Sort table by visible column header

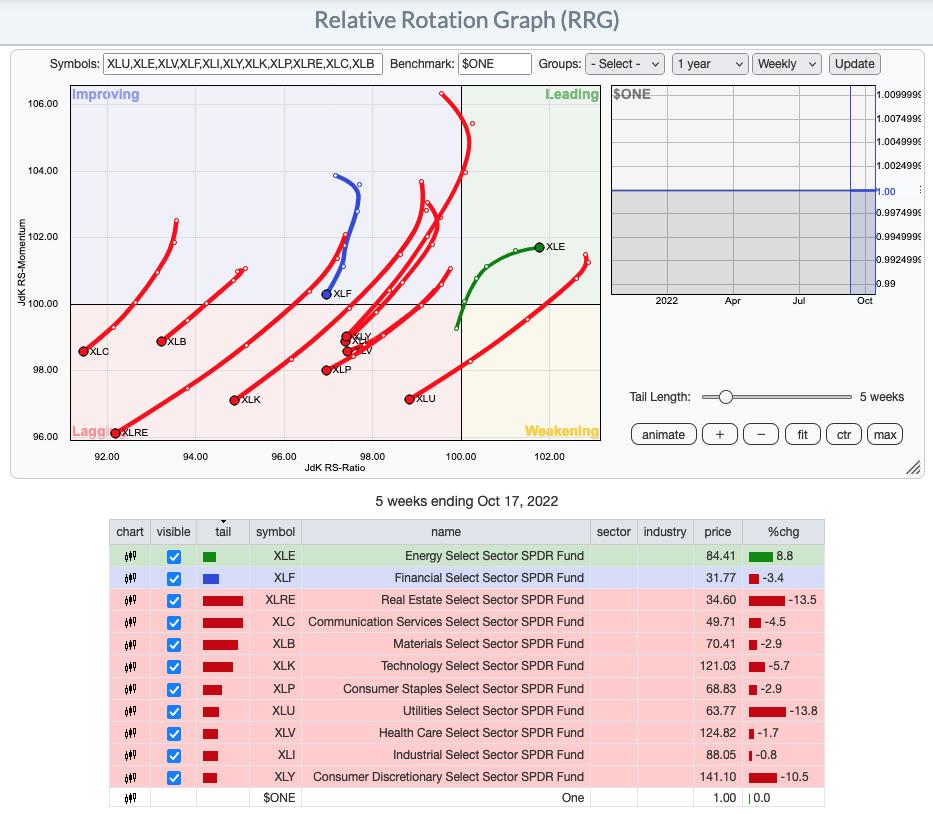tap(173, 532)
